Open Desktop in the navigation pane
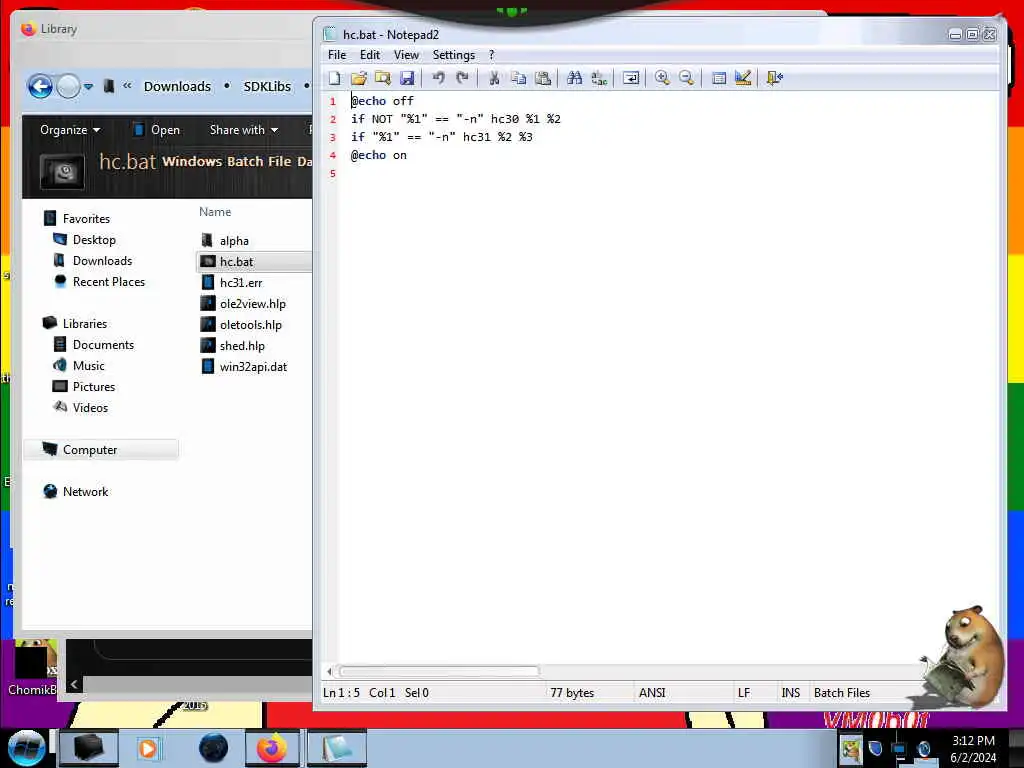 (x=94, y=240)
